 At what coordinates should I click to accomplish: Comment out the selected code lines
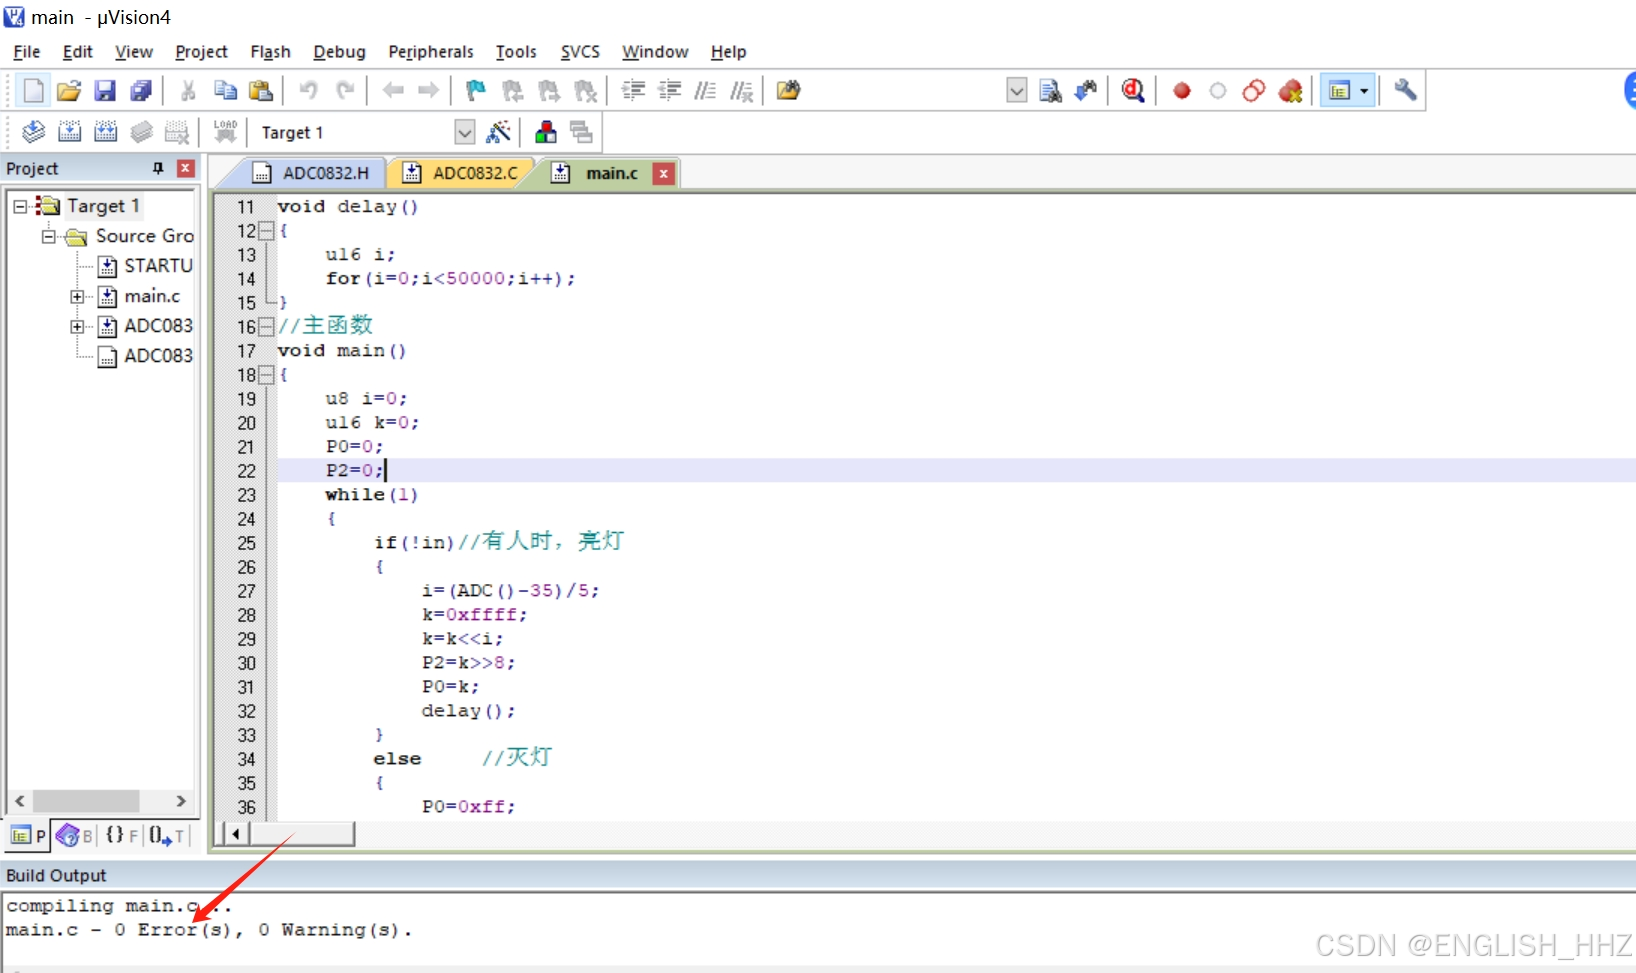tap(705, 91)
